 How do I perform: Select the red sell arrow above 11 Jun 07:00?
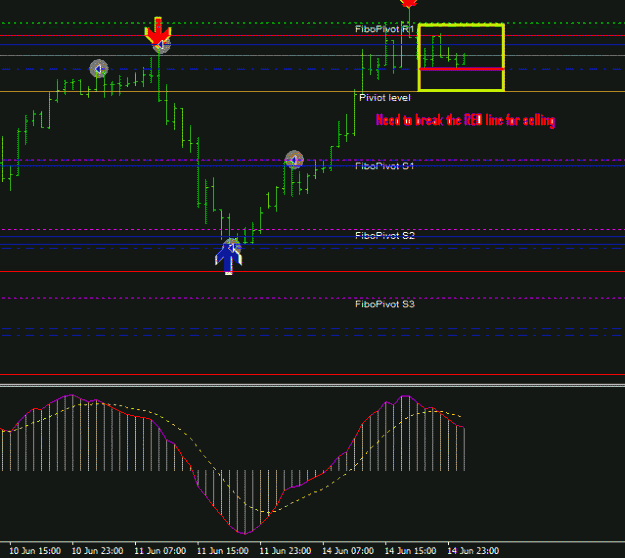[158, 30]
